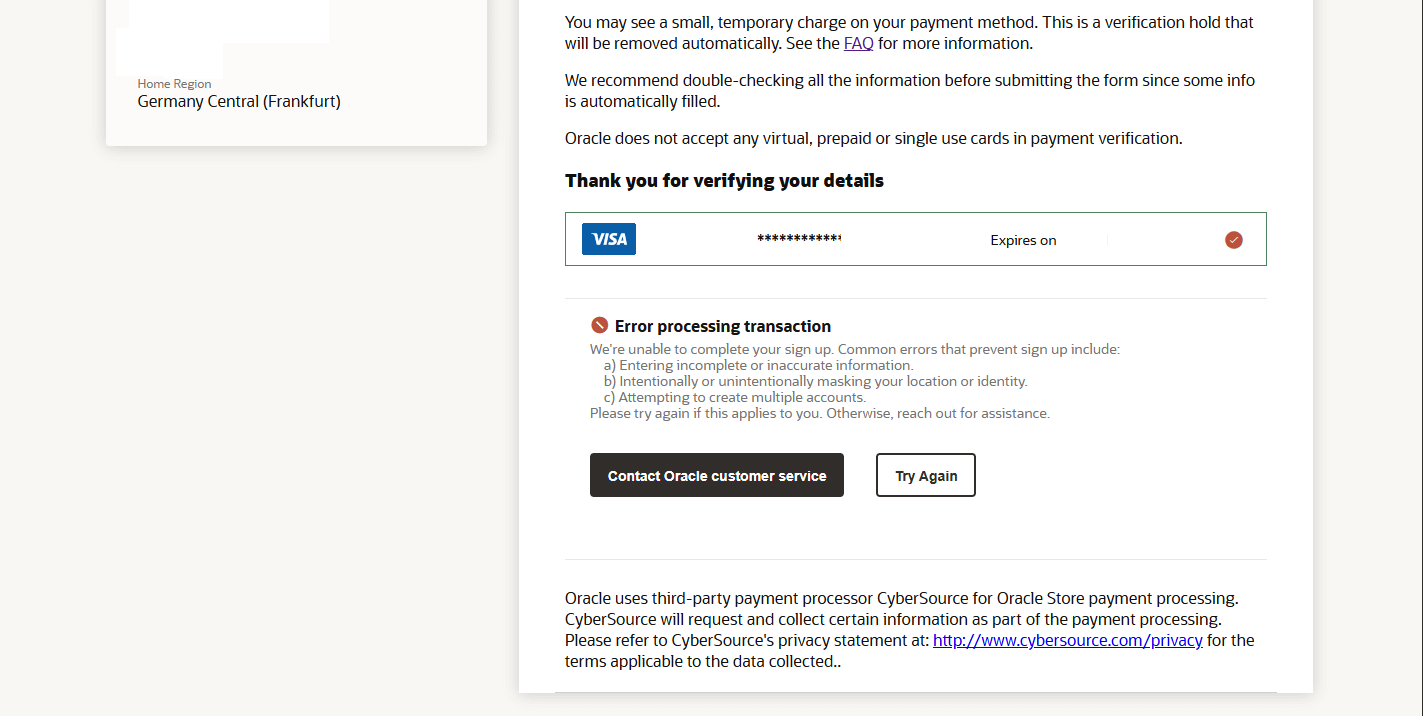Click the temporary charge verification hold paragraph
Screen dimensions: 1423x716
(x=909, y=33)
